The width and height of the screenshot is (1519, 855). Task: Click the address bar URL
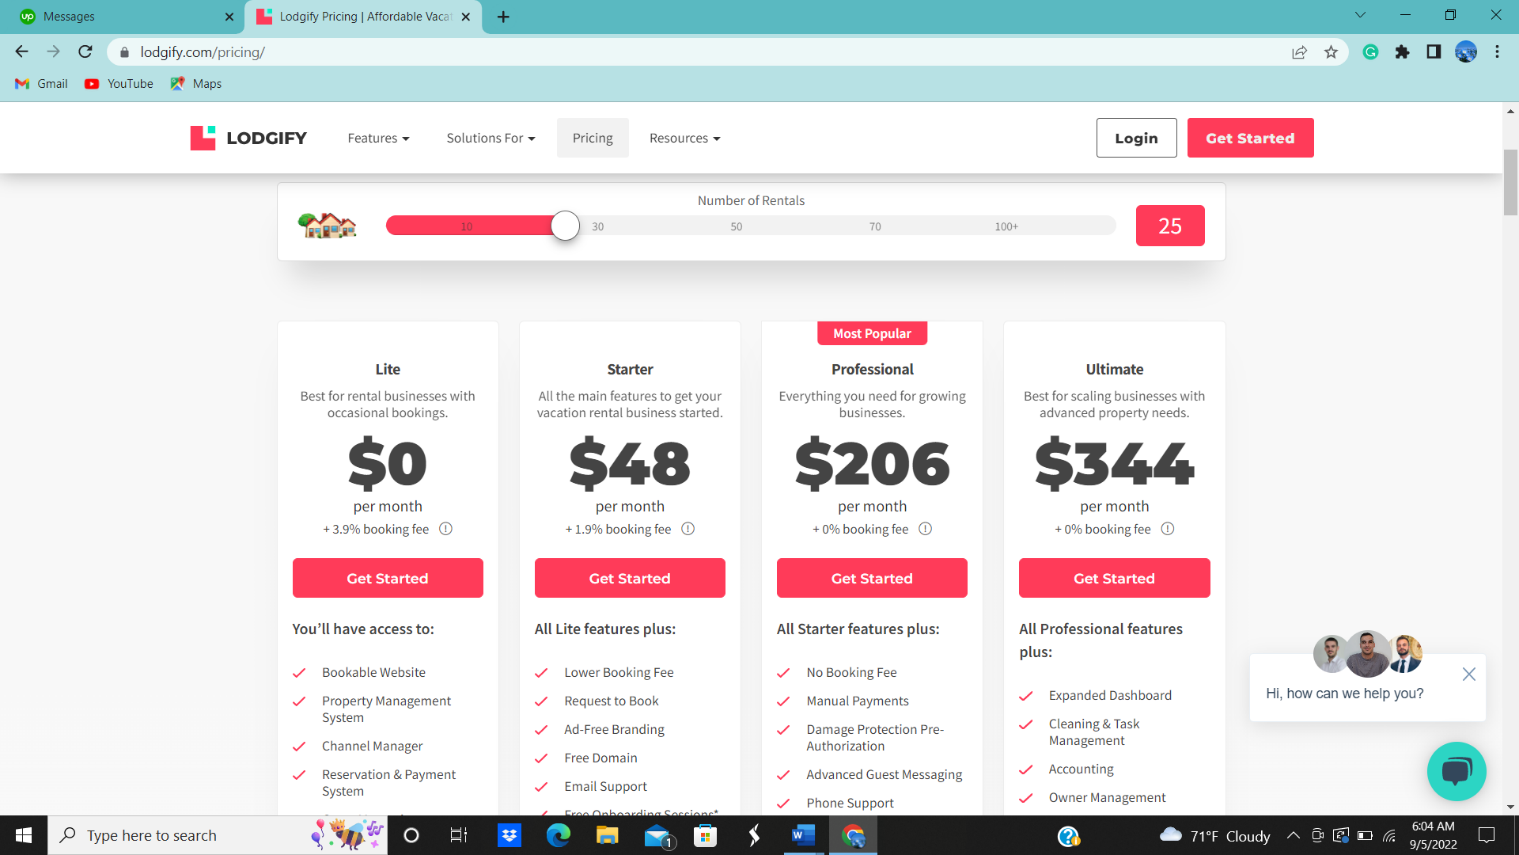(x=203, y=52)
